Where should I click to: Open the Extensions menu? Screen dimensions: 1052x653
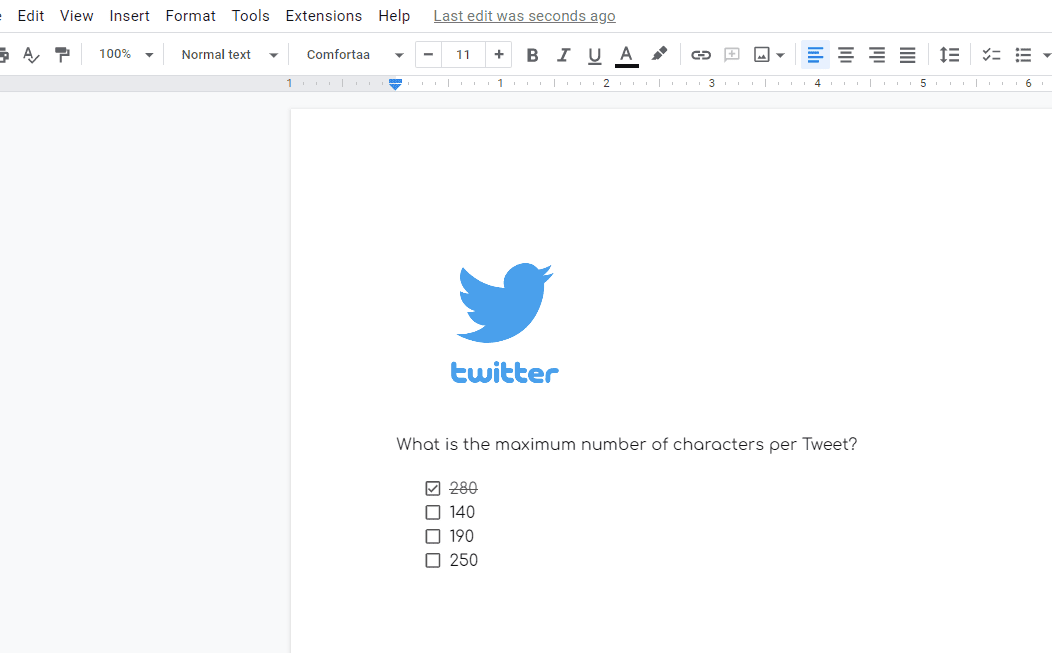[323, 16]
